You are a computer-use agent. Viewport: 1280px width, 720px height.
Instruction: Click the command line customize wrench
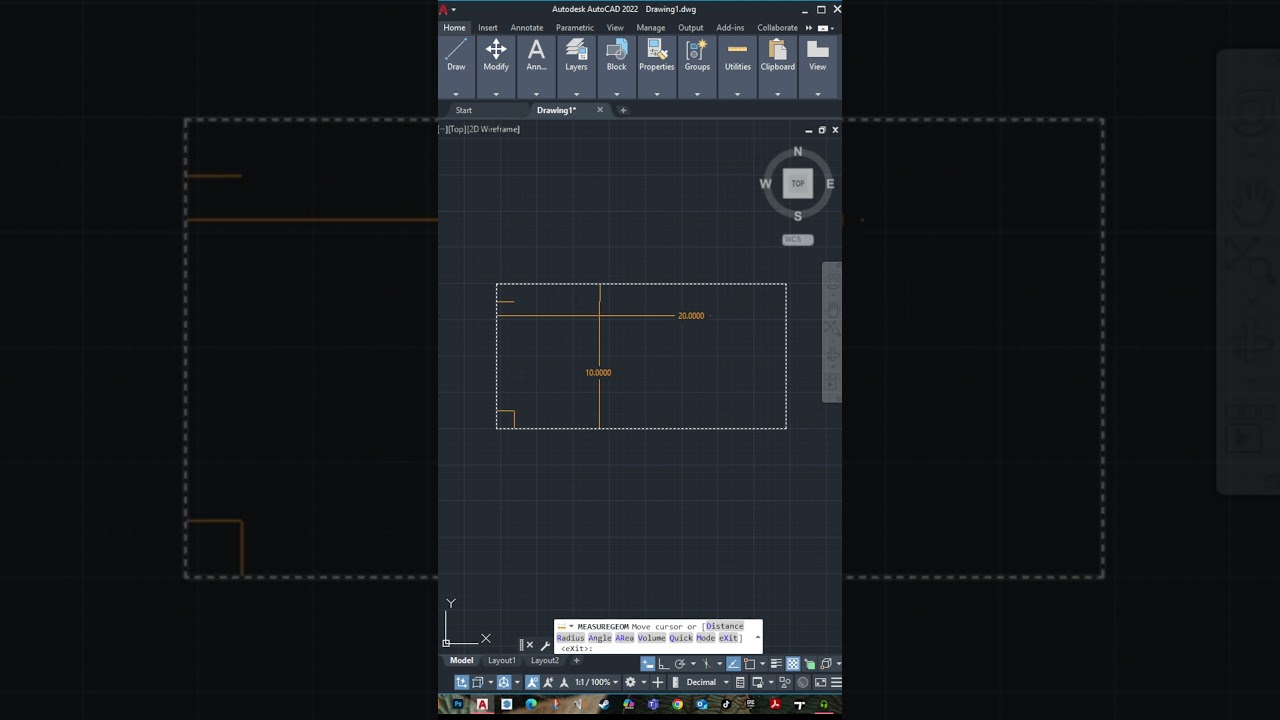point(545,645)
